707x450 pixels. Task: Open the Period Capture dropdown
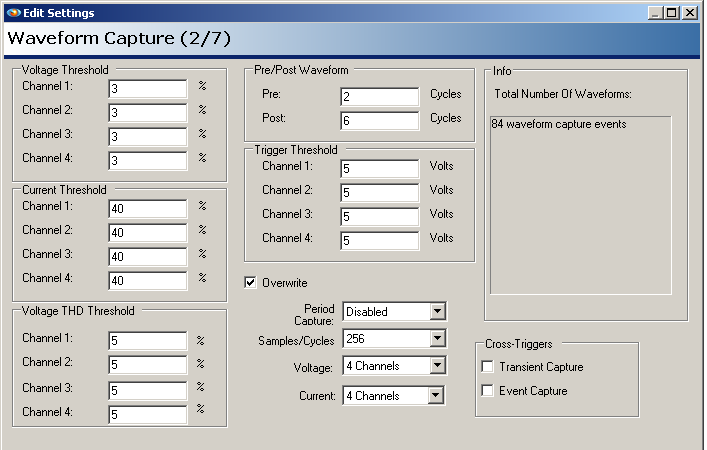point(394,311)
